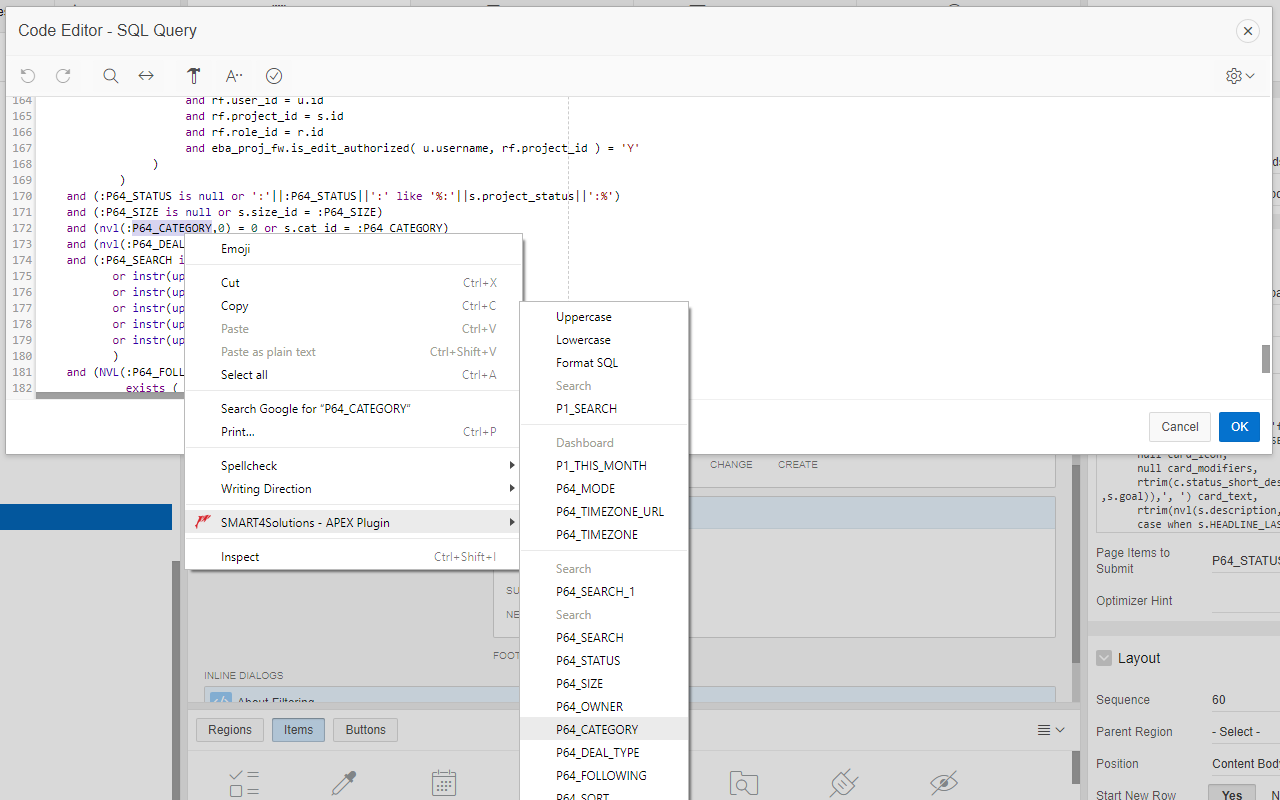Image resolution: width=1280 pixels, height=800 pixels.
Task: Undo last edit in code editor toolbar
Action: [x=28, y=76]
